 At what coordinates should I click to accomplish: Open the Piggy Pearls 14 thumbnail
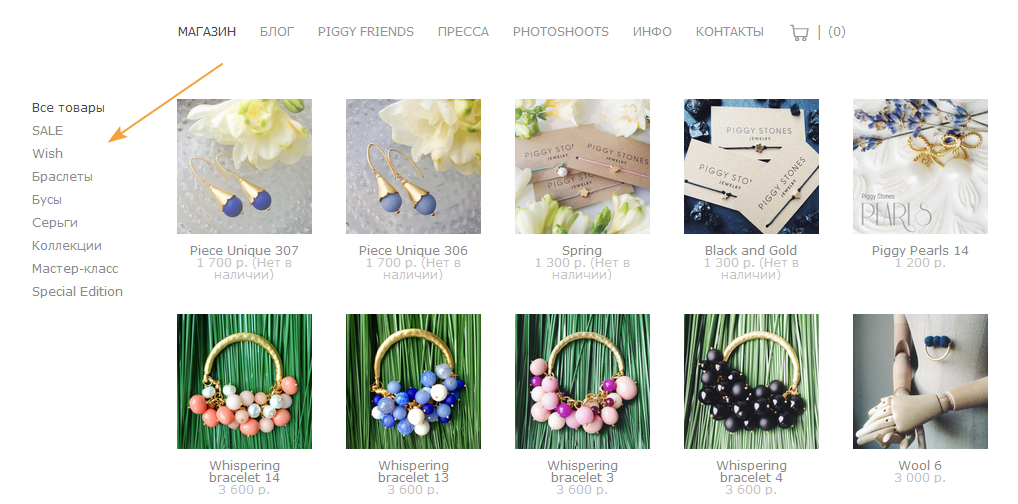pyautogui.click(x=920, y=166)
